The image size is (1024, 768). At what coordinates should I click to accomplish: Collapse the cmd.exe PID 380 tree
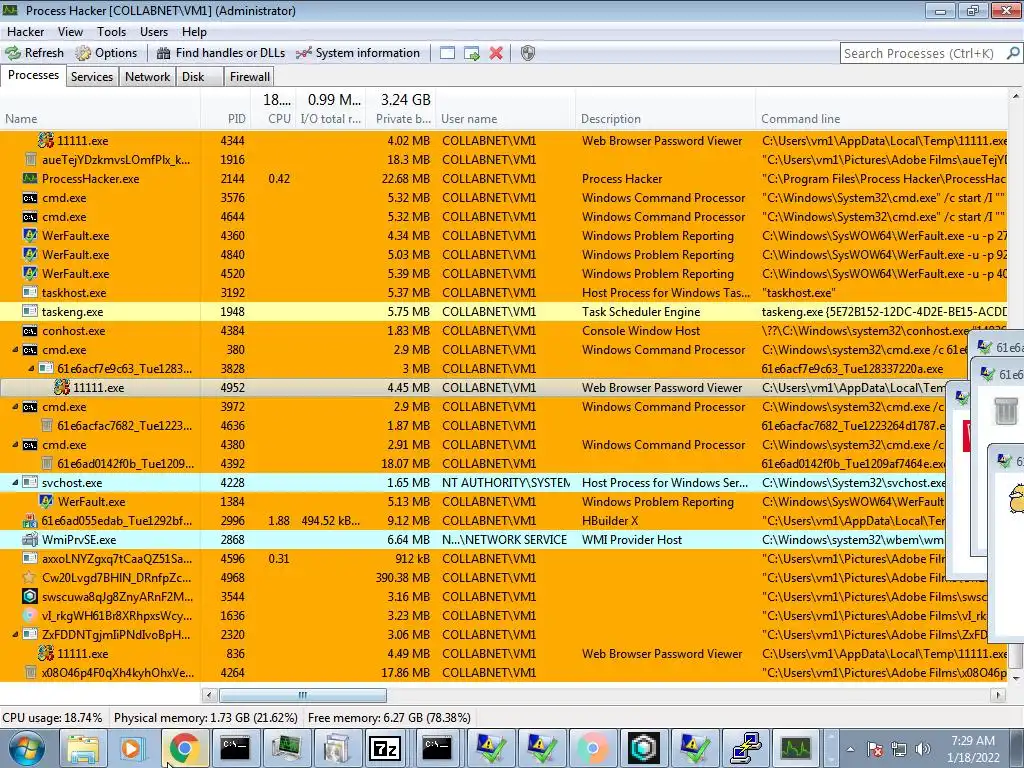pos(15,349)
